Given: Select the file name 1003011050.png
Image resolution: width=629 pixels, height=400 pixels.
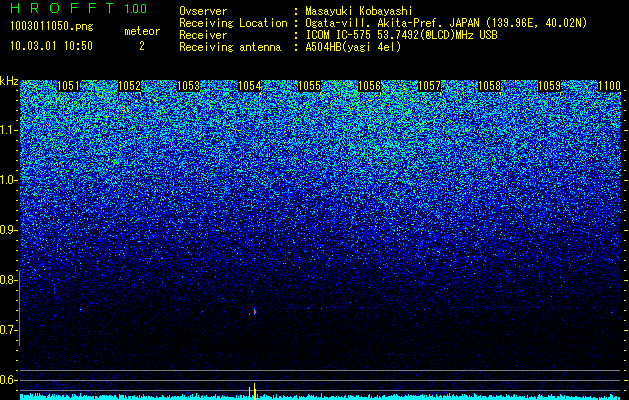Looking at the screenshot, I should click(x=52, y=27).
